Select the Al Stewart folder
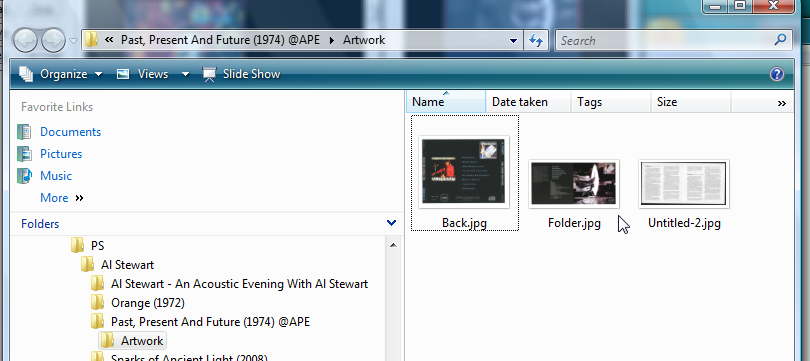Viewport: 810px width, 361px height. [127, 265]
